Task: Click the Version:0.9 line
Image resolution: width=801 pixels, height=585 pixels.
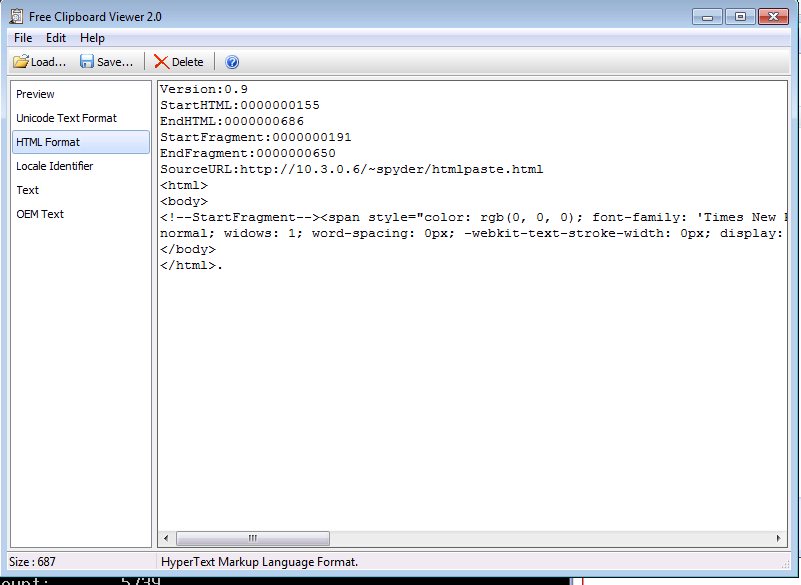Action: point(204,89)
